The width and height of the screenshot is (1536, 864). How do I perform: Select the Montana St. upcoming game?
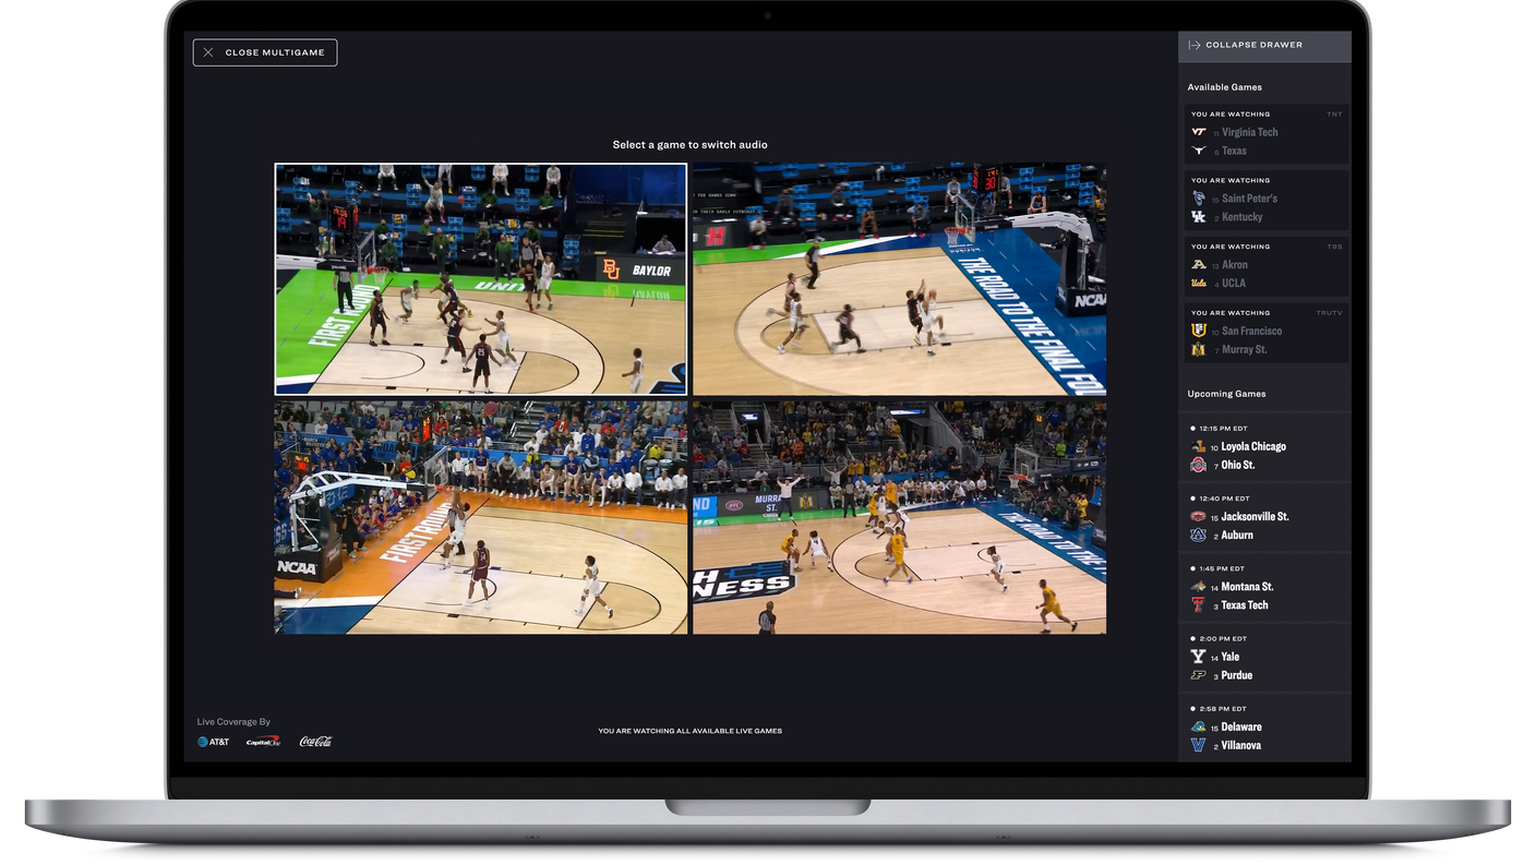pyautogui.click(x=1247, y=587)
